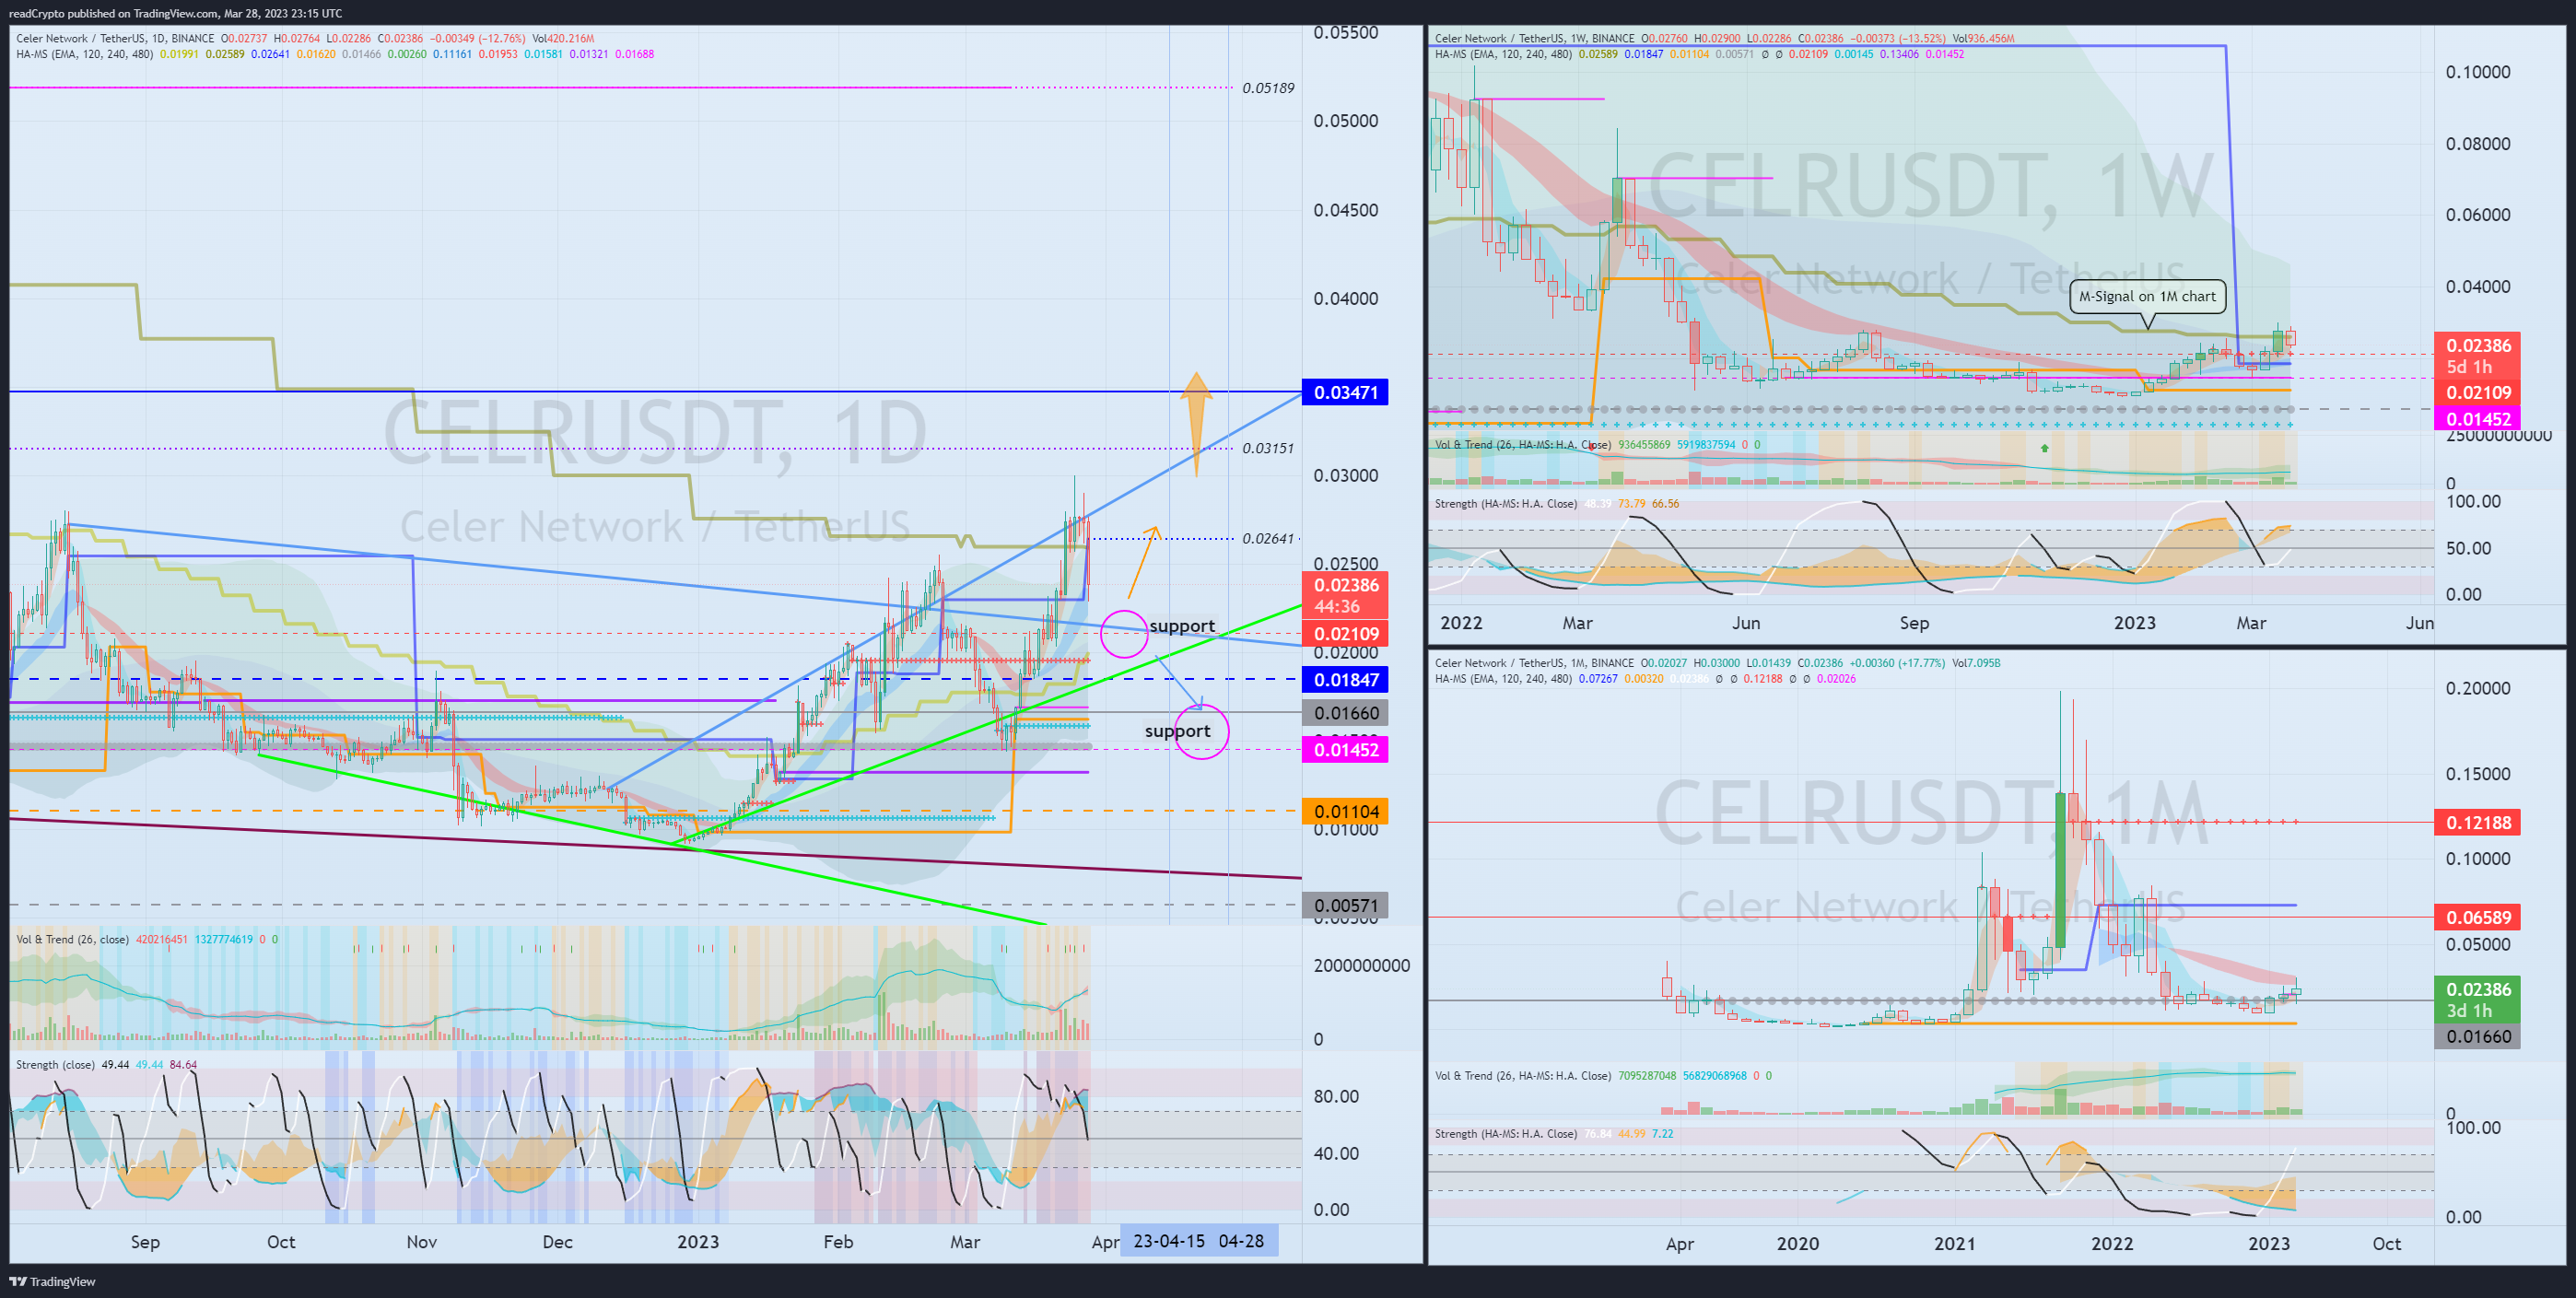Click the red 0.02386 current price label on the 1D chart
This screenshot has width=2576, height=1298.
1345,595
